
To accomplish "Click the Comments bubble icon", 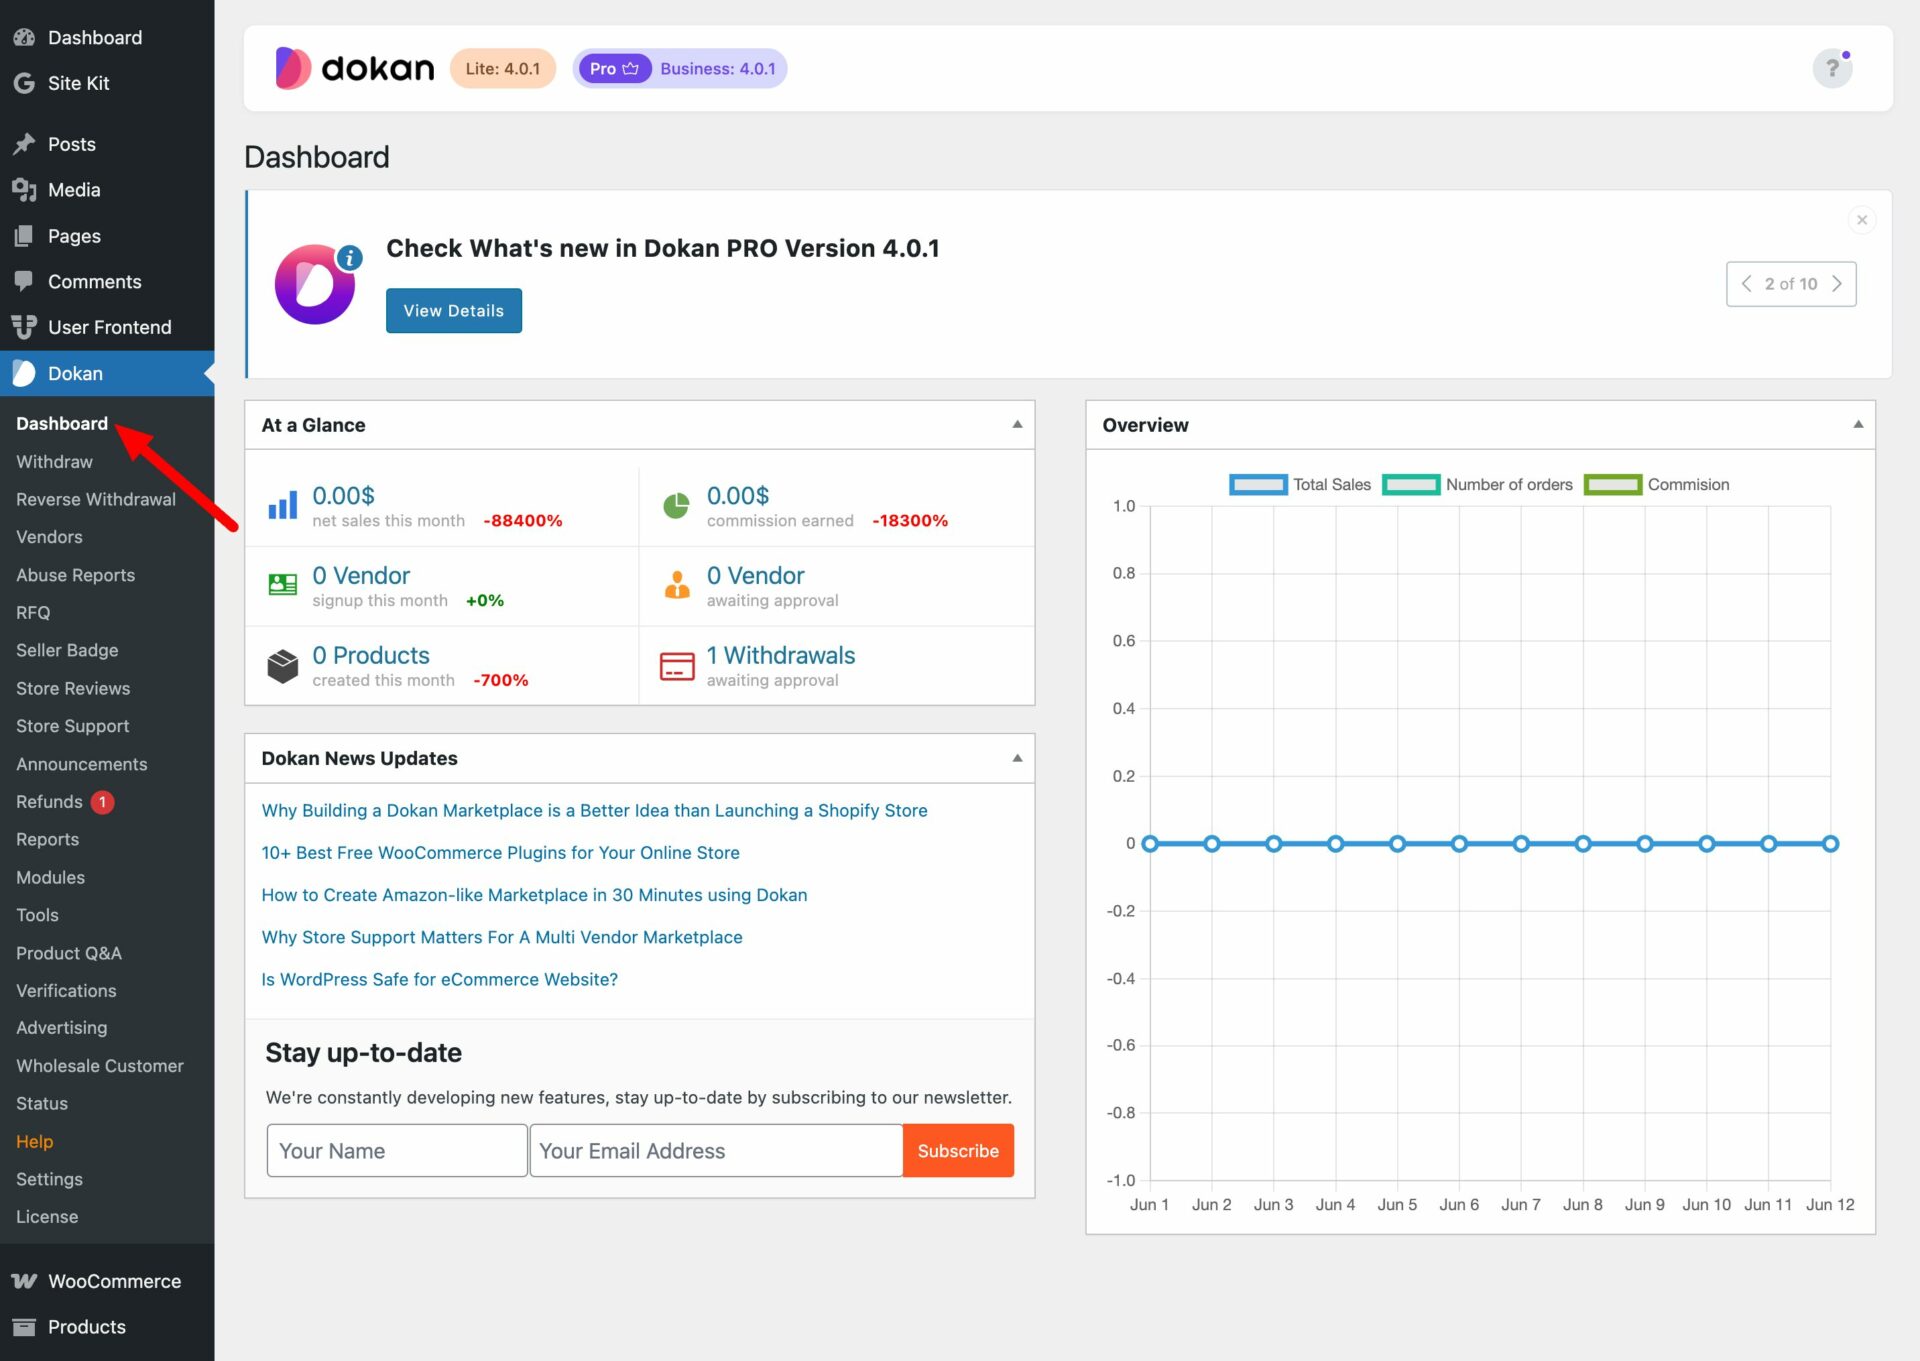I will pos(24,281).
